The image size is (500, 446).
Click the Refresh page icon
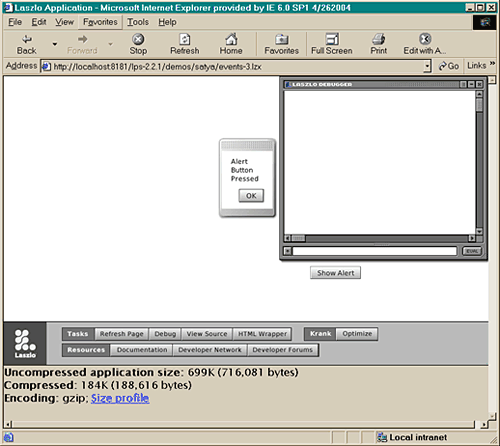185,39
